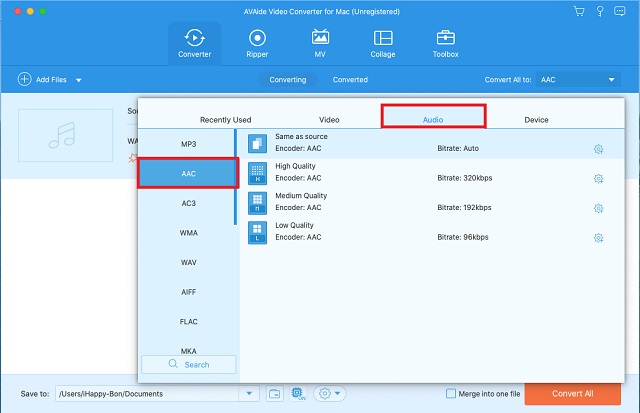Switch to the Video tab
The image size is (640, 413).
(x=329, y=120)
